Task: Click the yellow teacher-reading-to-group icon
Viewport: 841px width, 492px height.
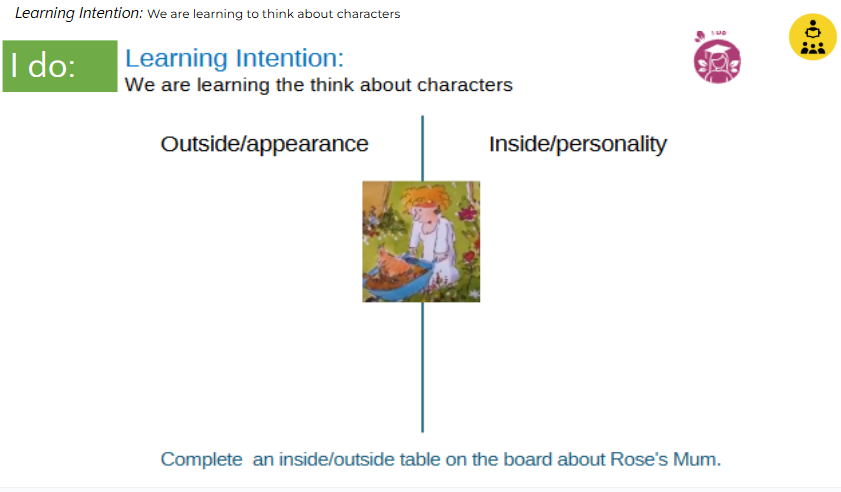Action: 812,37
